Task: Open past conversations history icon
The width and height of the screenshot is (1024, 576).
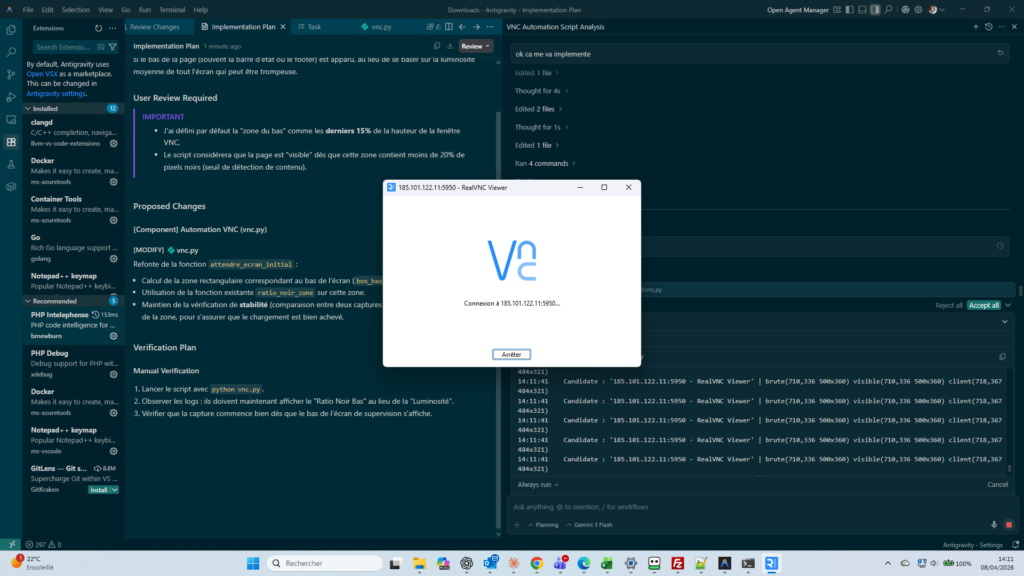Action: pyautogui.click(x=988, y=27)
